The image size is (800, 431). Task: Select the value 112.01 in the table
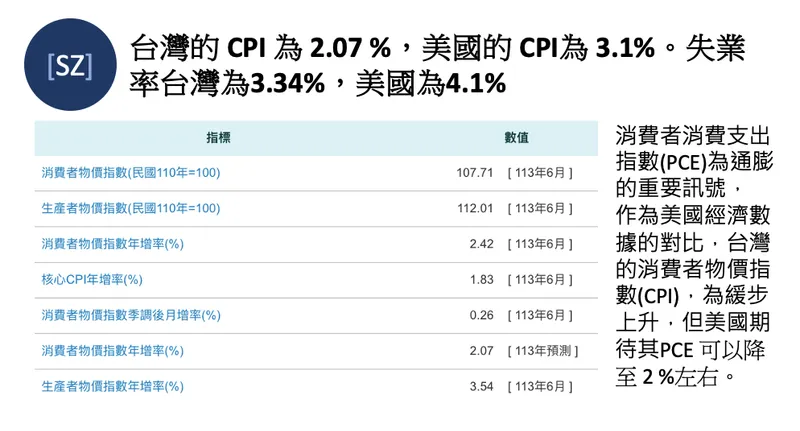pyautogui.click(x=475, y=208)
